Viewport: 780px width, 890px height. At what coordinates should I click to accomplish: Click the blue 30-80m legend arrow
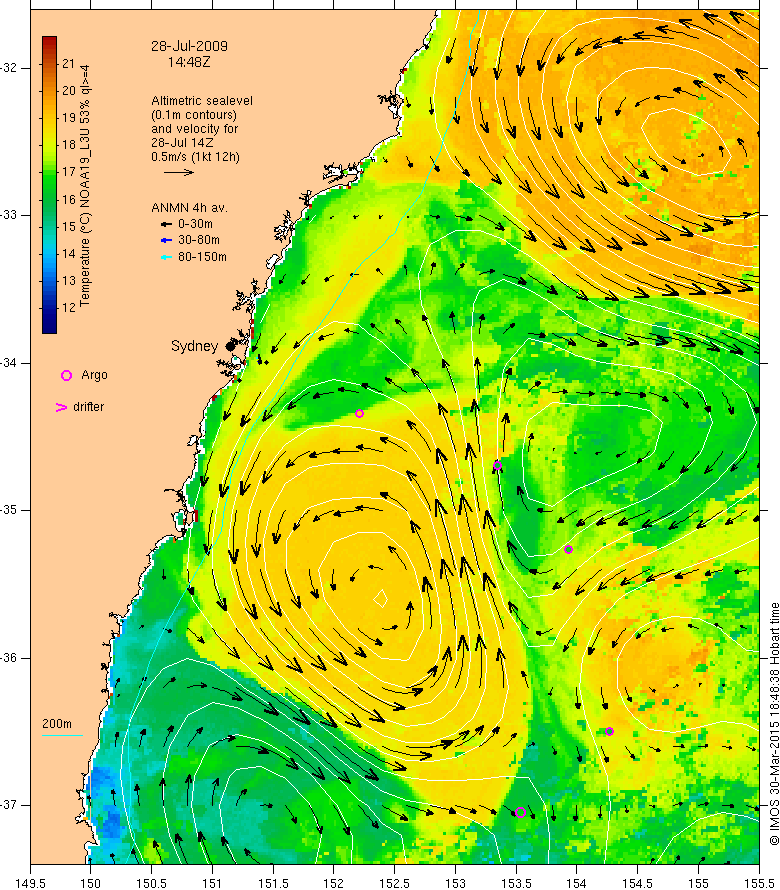[x=167, y=241]
